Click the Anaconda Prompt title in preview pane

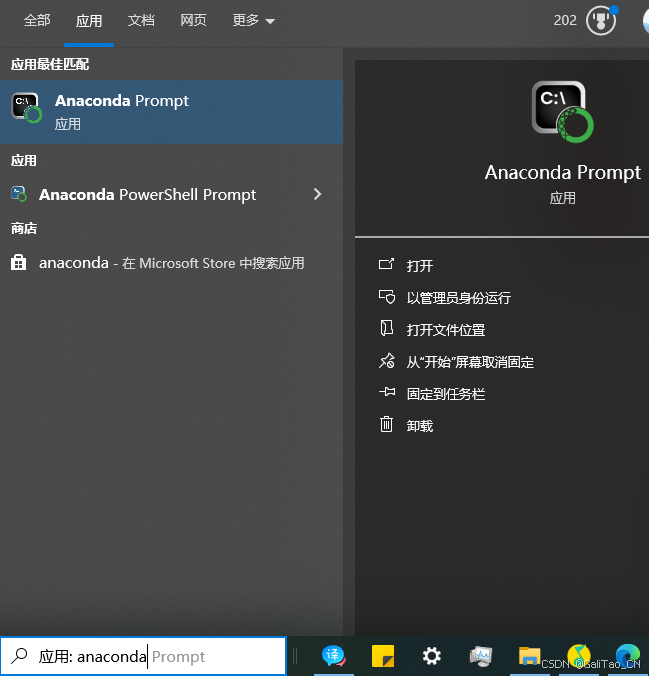[x=562, y=172]
